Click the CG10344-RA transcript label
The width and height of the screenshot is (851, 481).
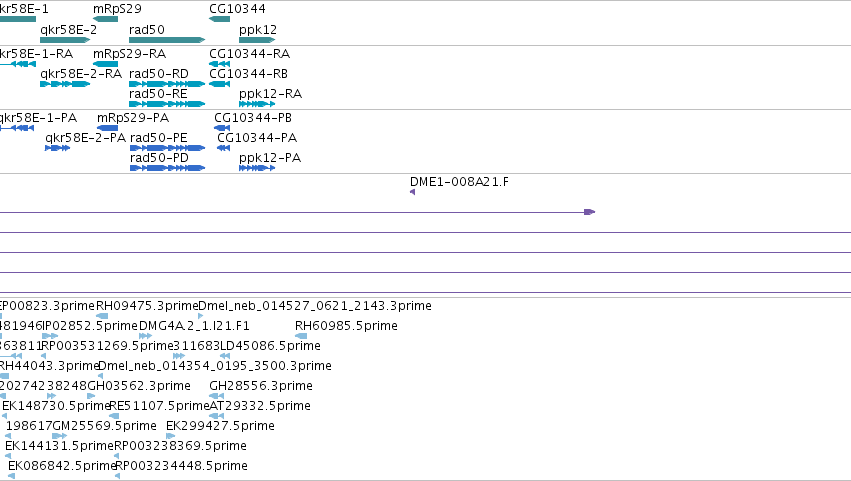[x=249, y=54]
